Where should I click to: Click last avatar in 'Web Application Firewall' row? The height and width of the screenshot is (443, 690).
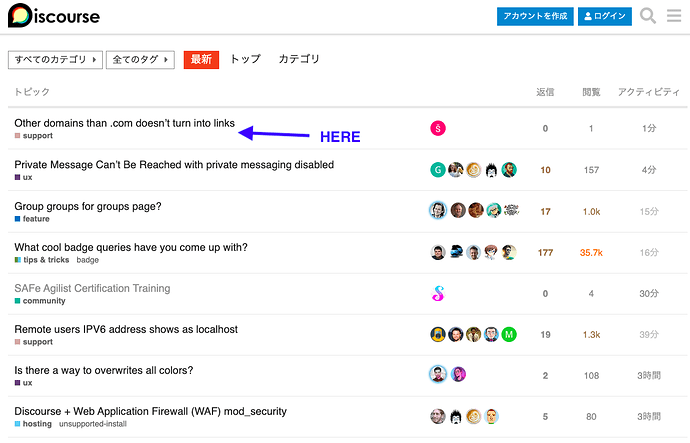(x=491, y=416)
